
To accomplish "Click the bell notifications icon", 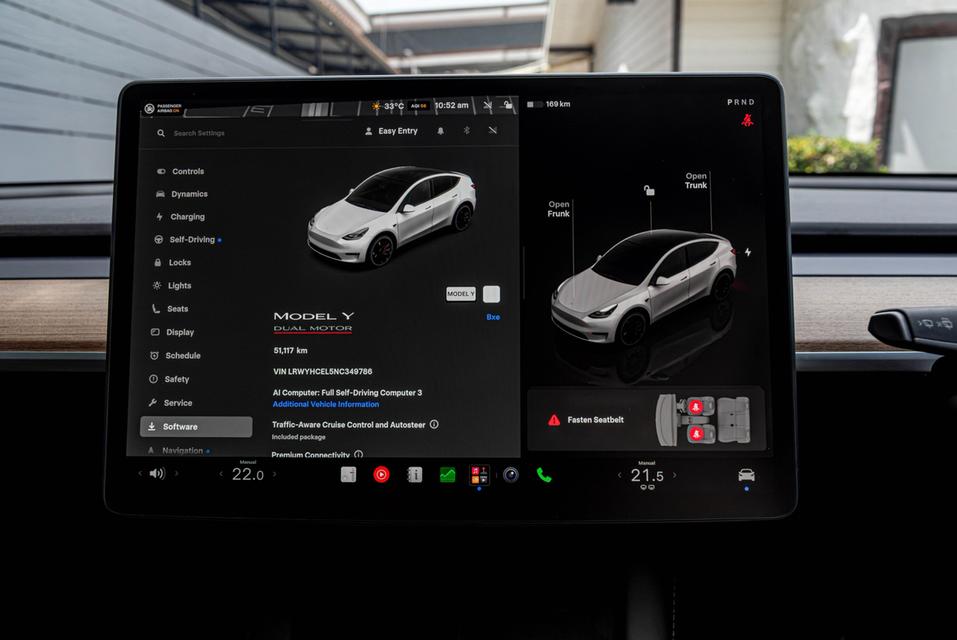I will pos(440,131).
